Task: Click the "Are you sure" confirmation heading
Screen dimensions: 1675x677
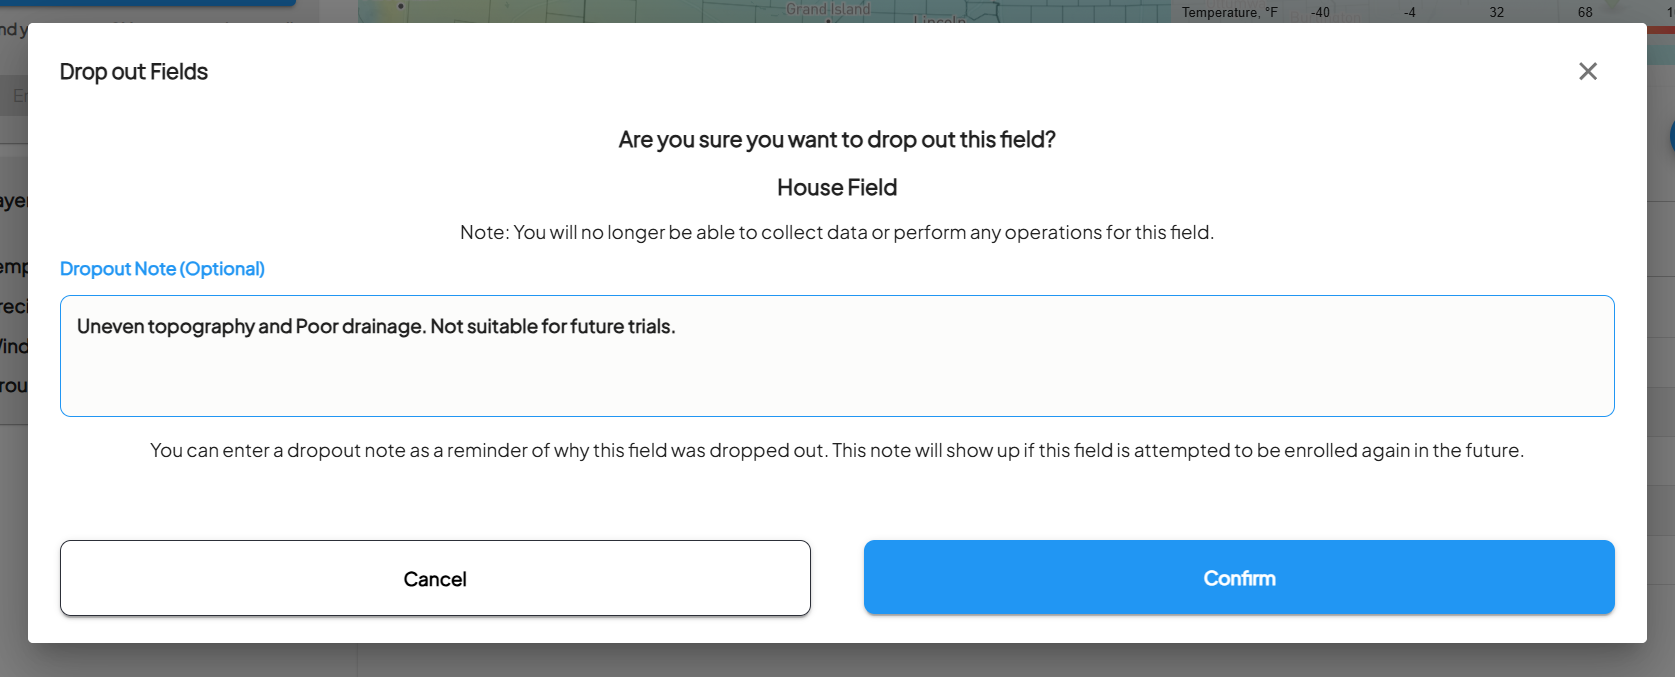Action: (x=837, y=140)
